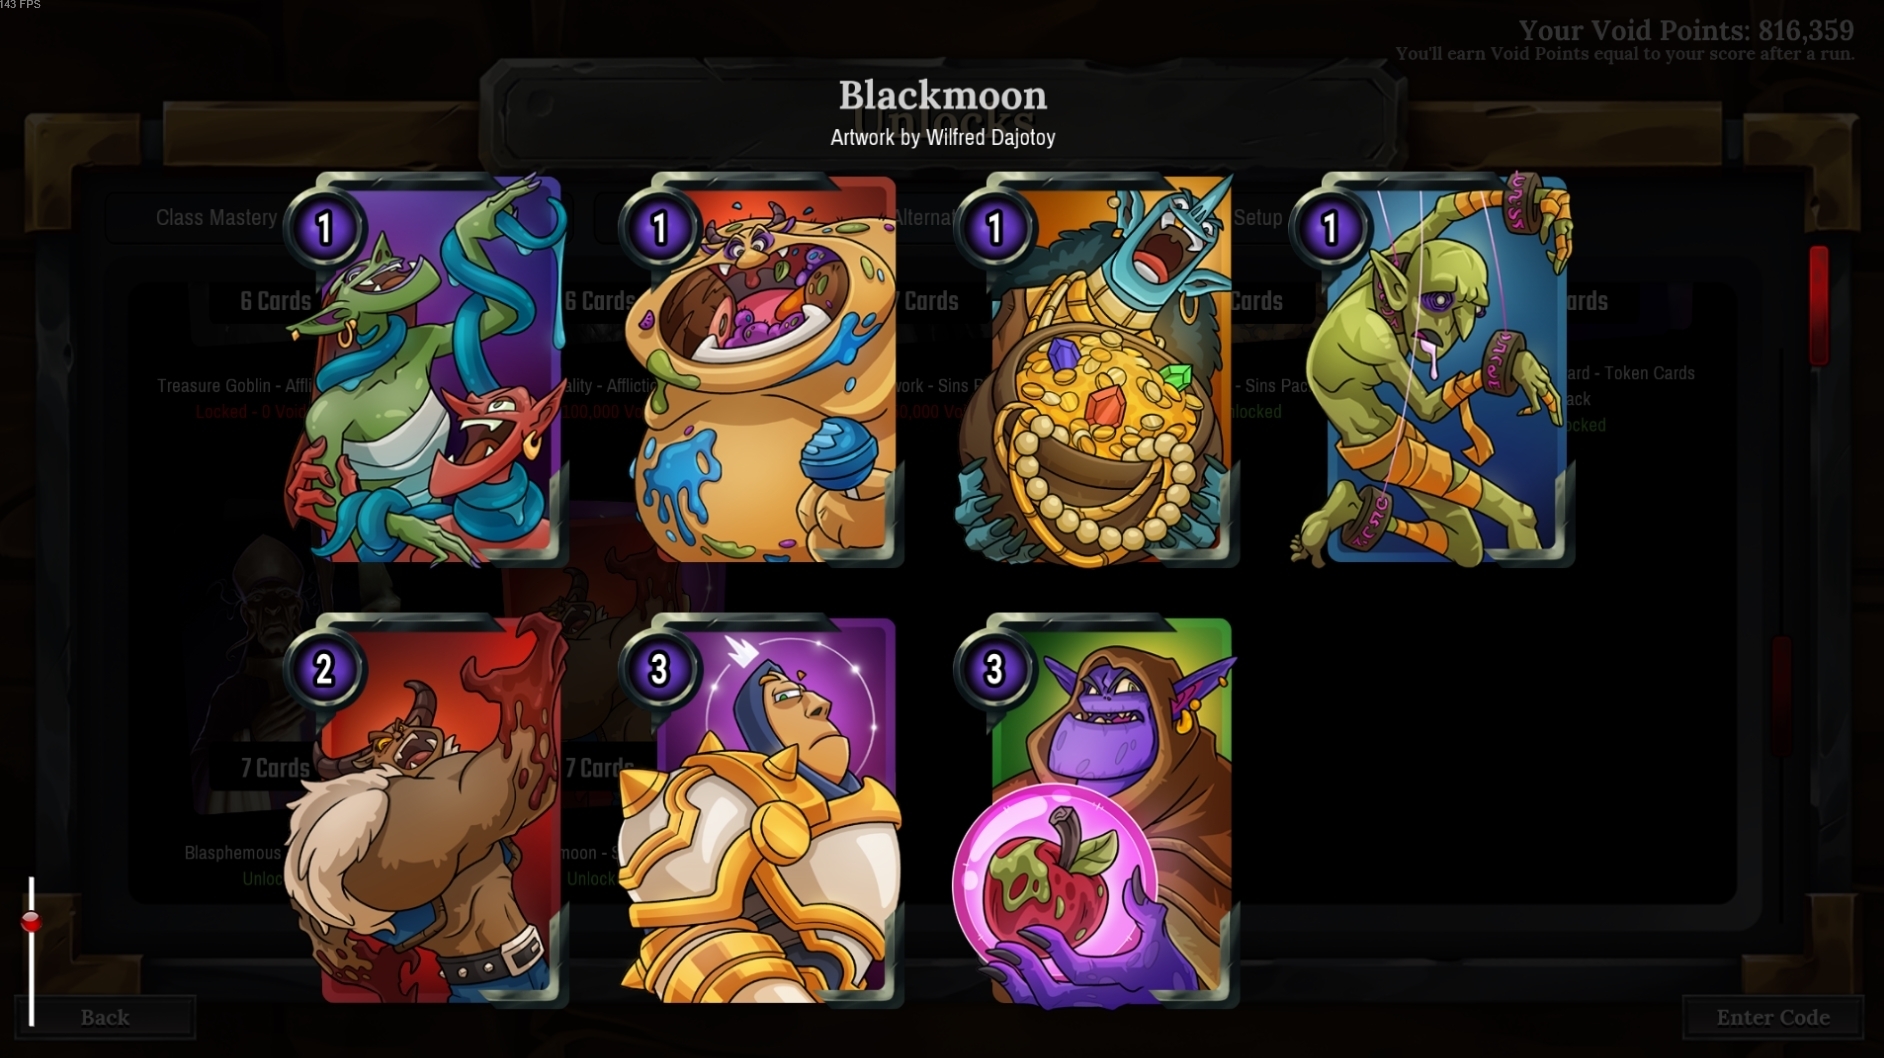Image resolution: width=1884 pixels, height=1058 pixels.
Task: Click the Back button
Action: (x=105, y=1017)
